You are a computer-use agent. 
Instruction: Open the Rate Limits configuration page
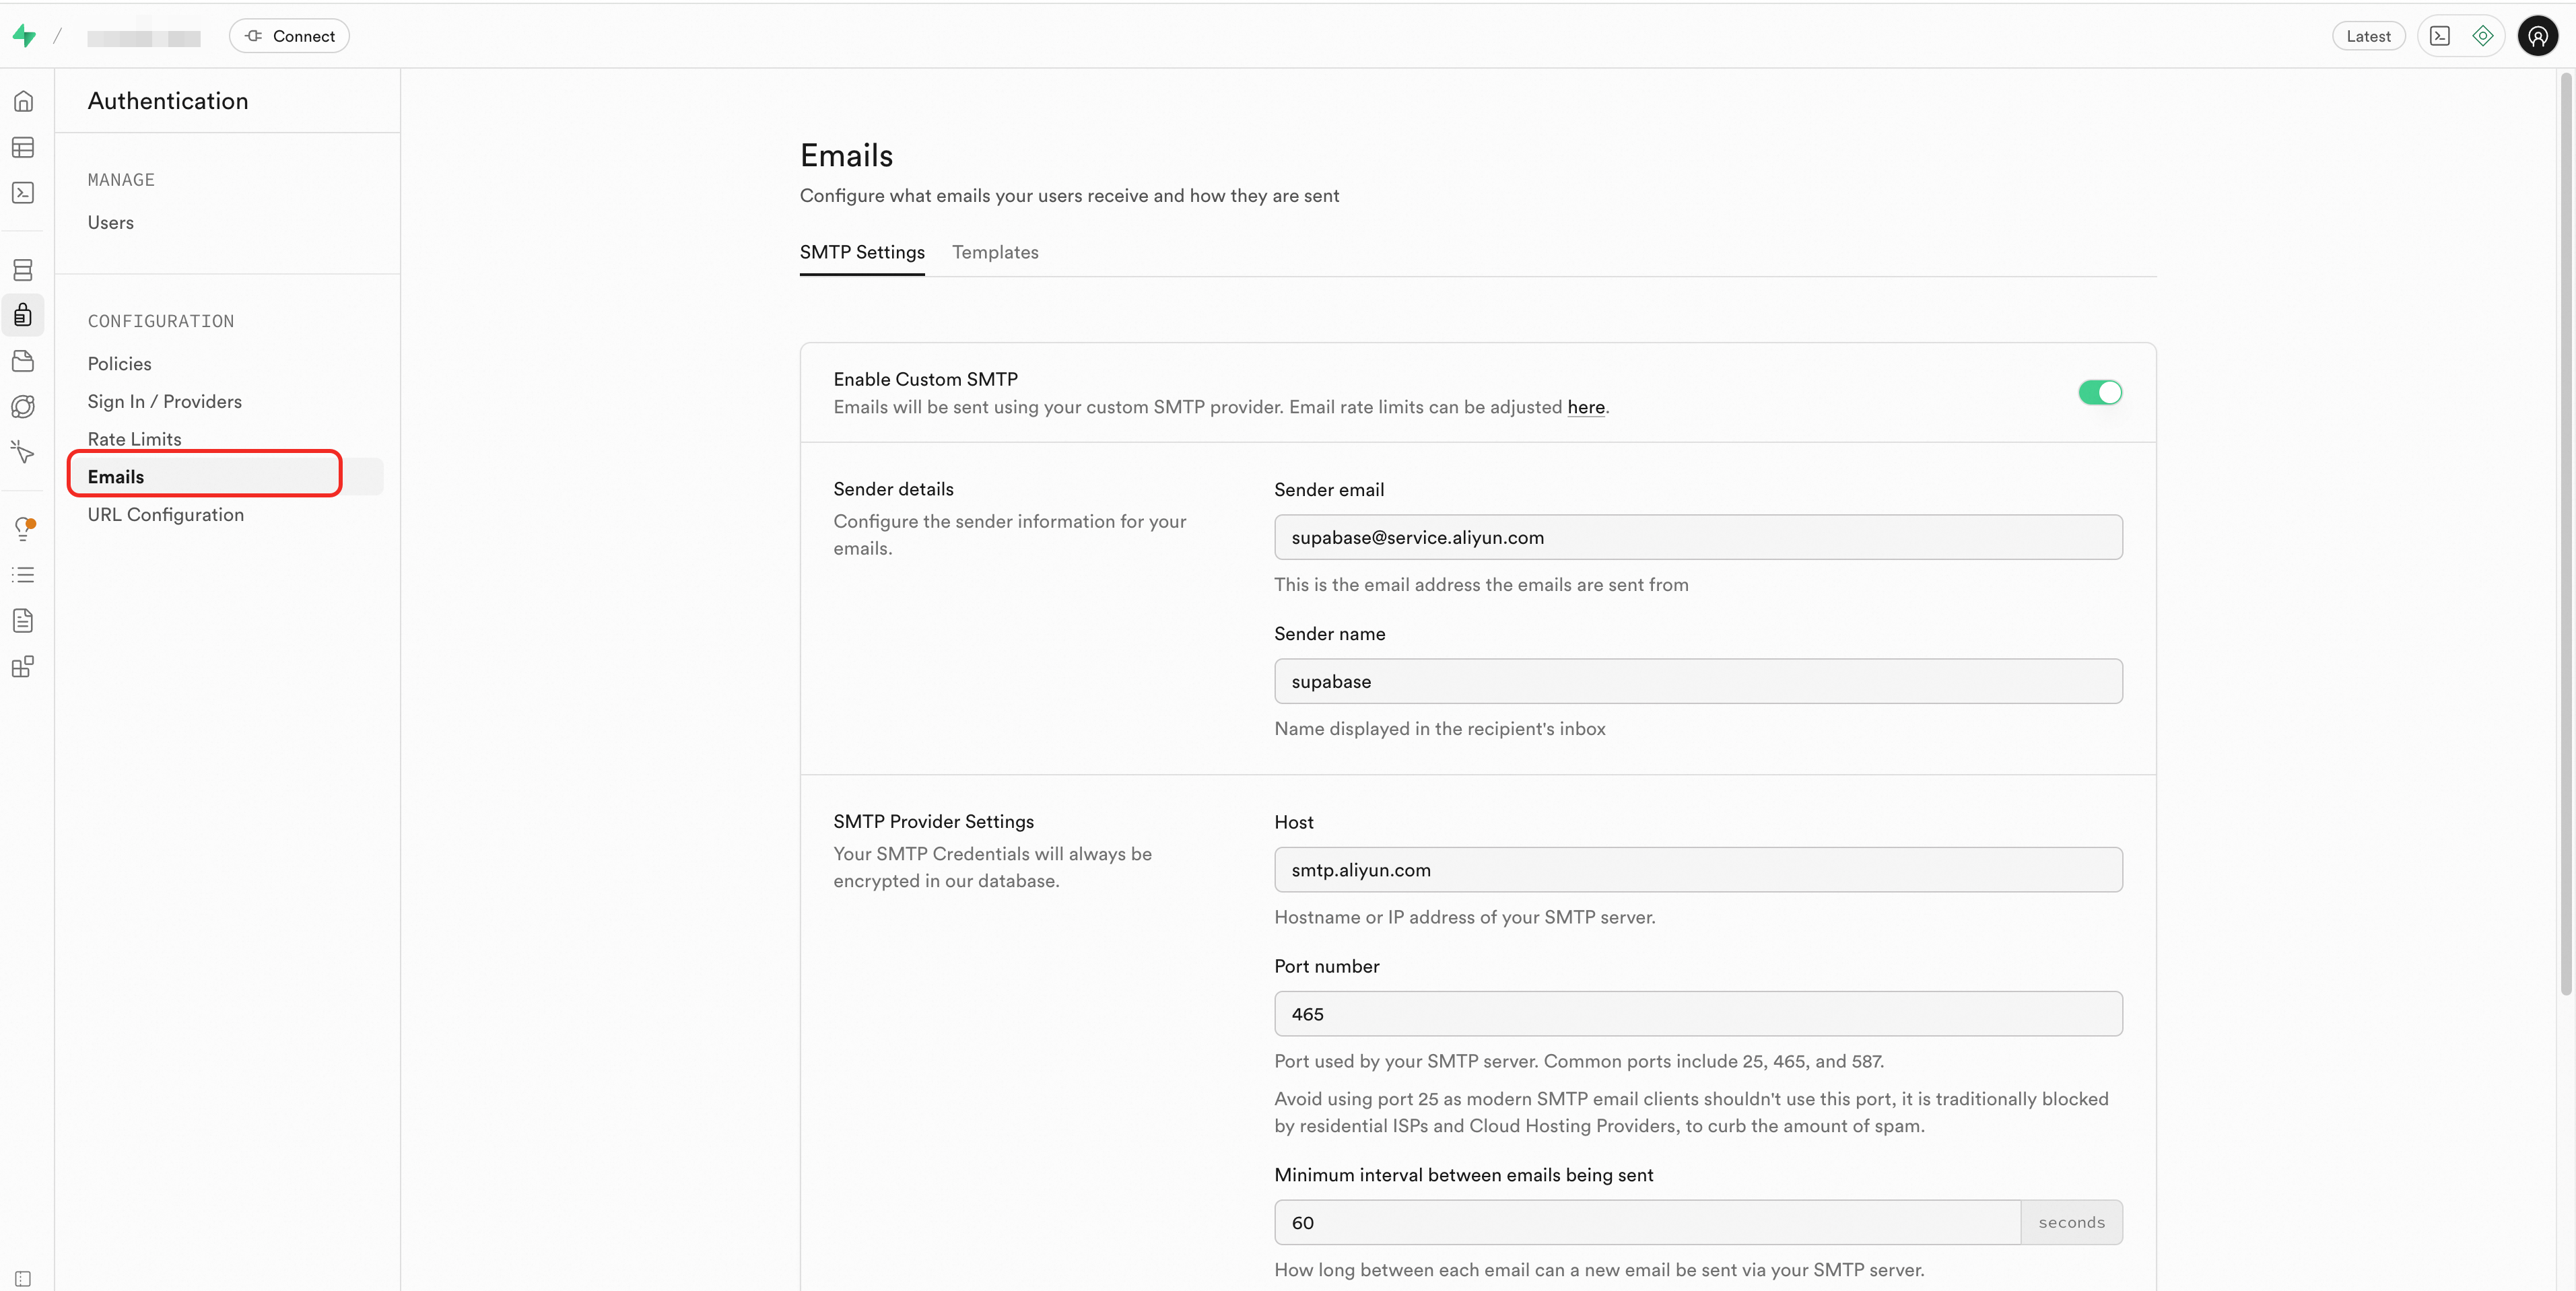tap(135, 439)
